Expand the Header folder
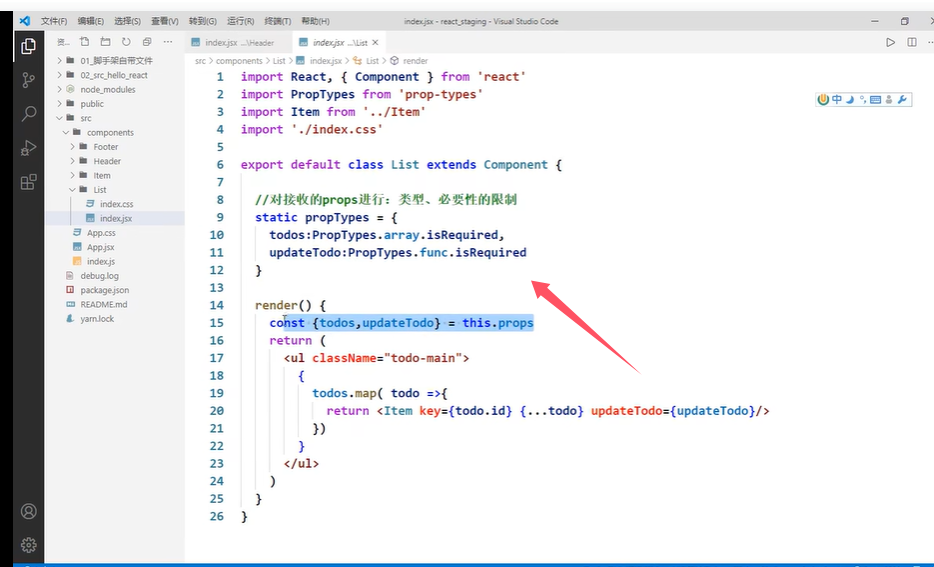Screen dimensions: 934x567 tap(114, 161)
